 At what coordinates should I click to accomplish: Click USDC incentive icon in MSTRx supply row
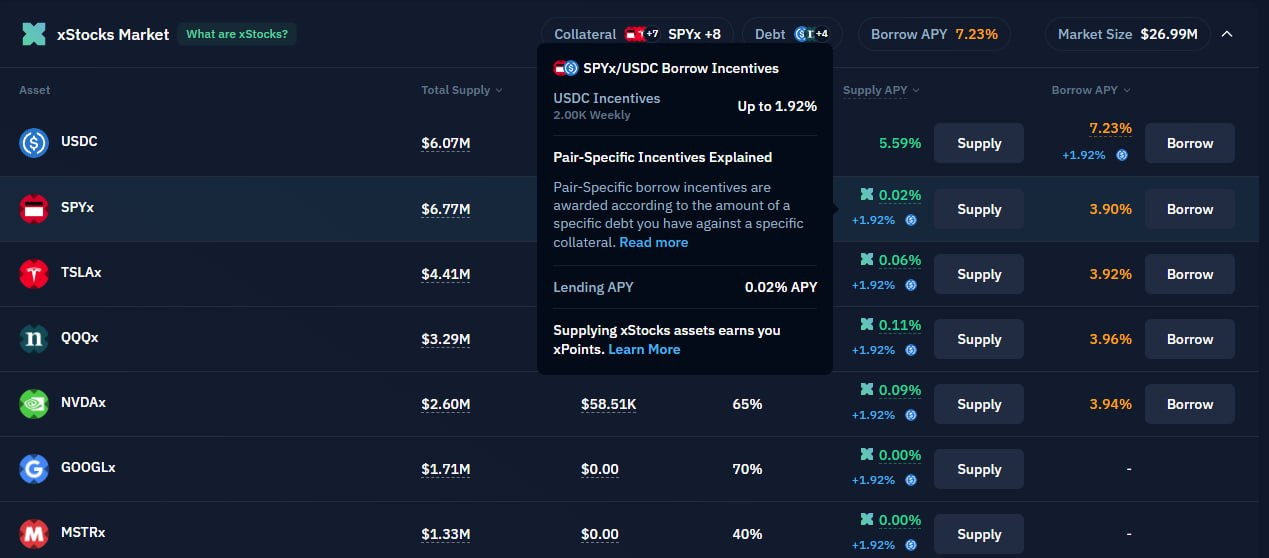tap(911, 545)
